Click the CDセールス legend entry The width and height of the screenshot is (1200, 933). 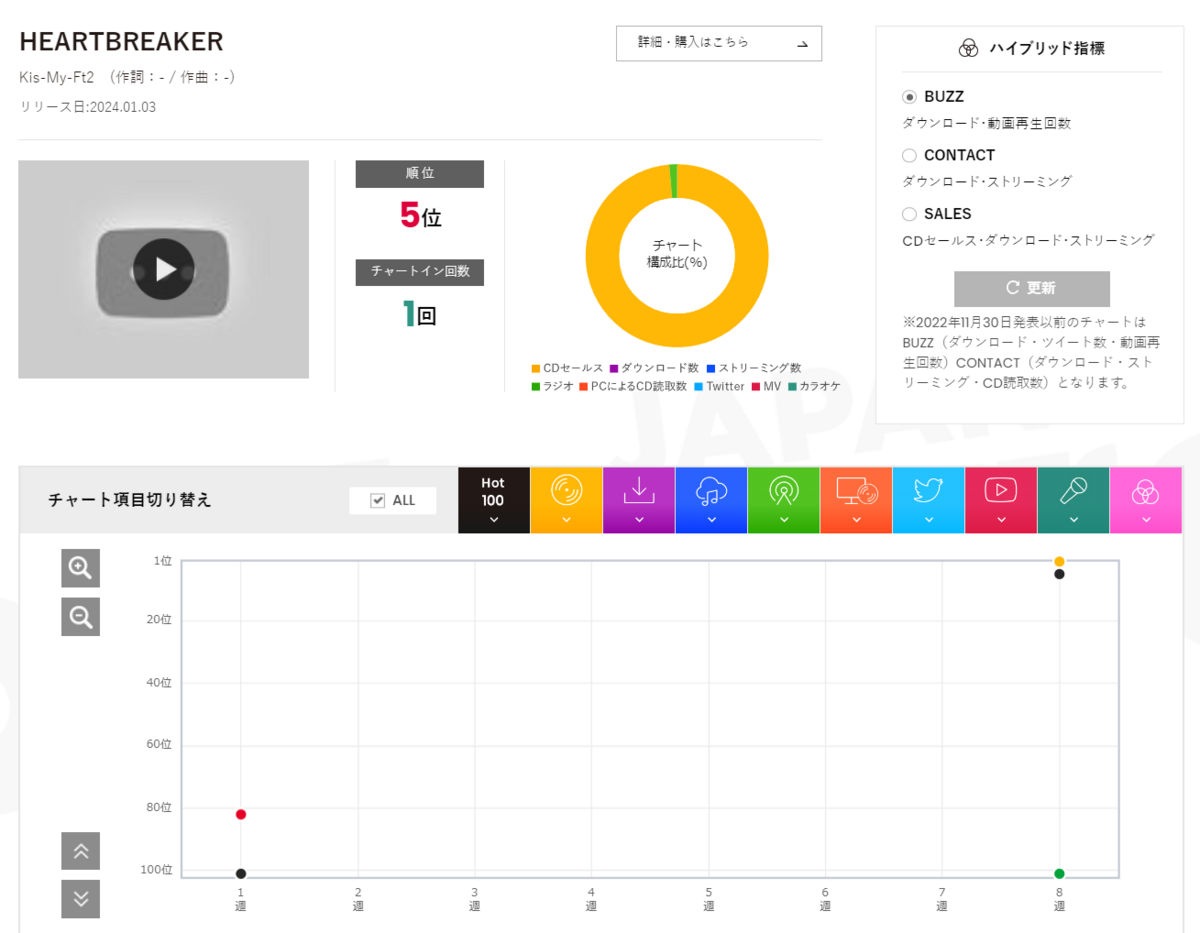tap(567, 368)
